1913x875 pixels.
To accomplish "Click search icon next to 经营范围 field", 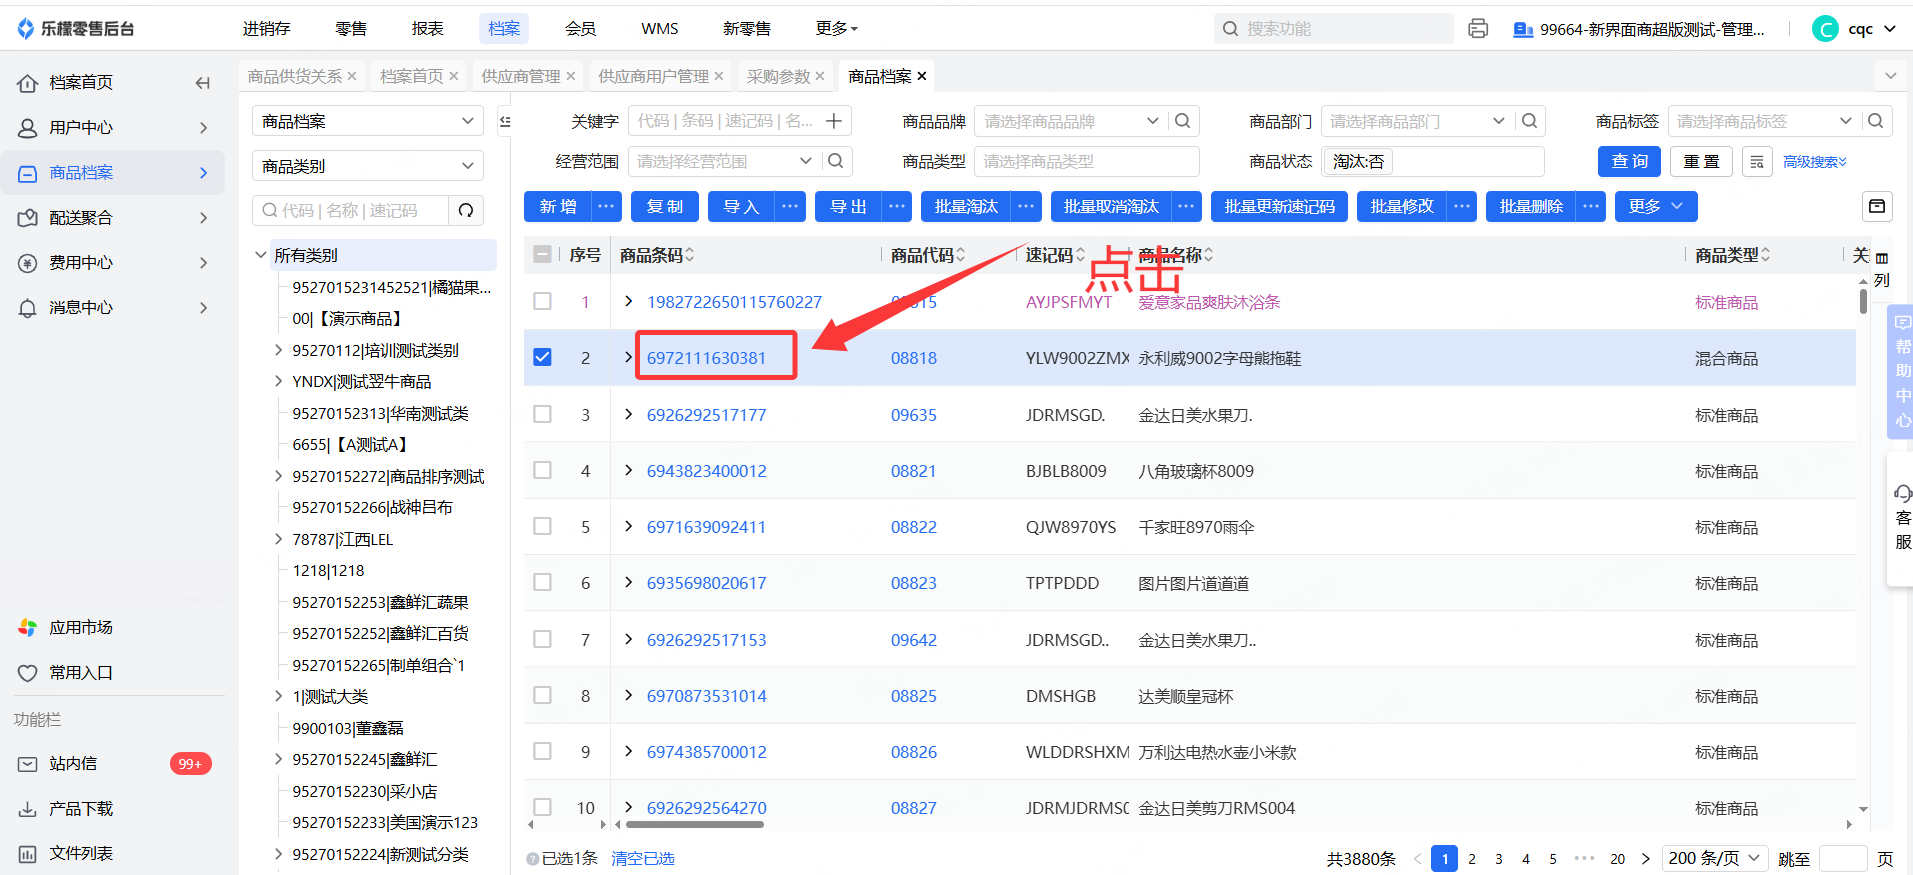I will point(836,161).
